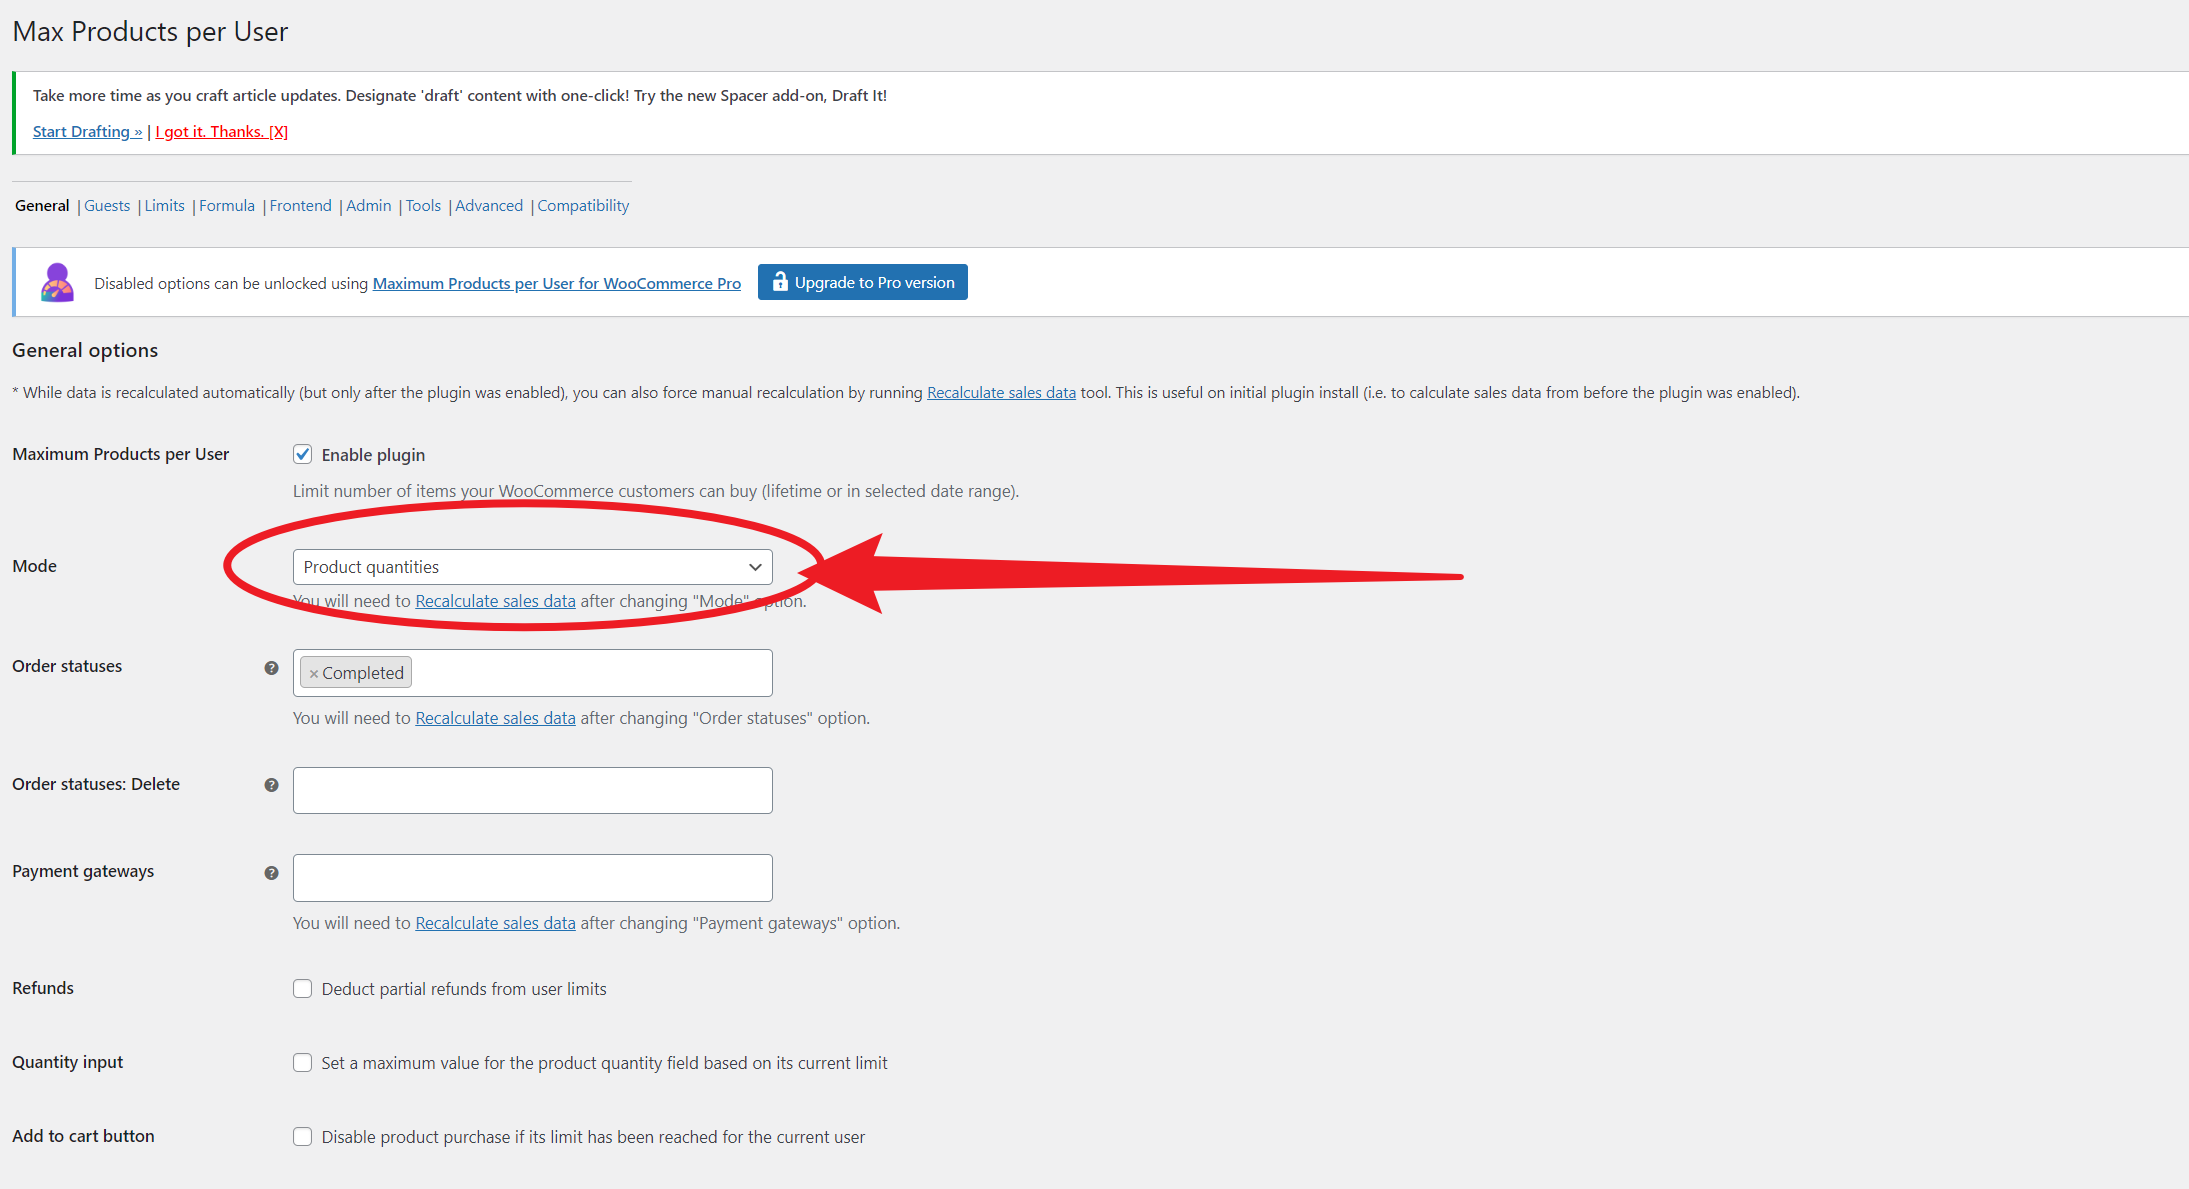Click the empty Order statuses: Delete field
Image resolution: width=2189 pixels, height=1189 pixels.
[x=532, y=790]
